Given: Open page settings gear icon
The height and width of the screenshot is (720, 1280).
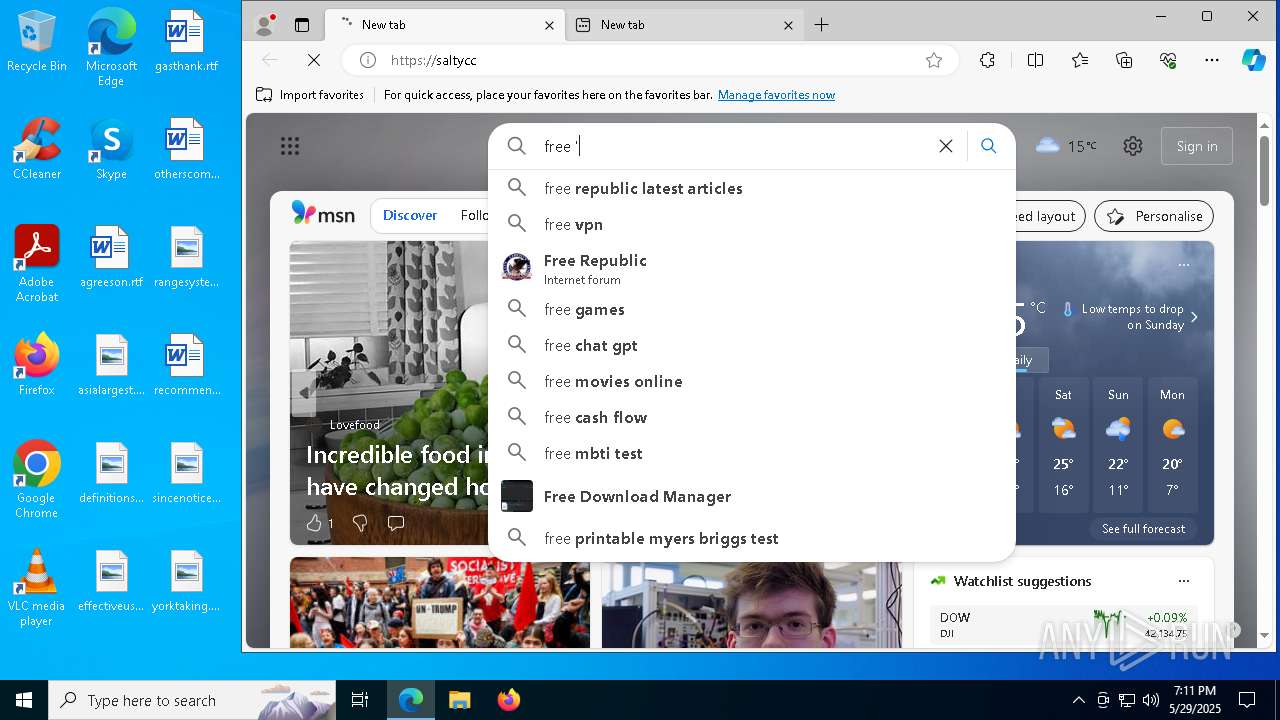Looking at the screenshot, I should (x=1132, y=146).
